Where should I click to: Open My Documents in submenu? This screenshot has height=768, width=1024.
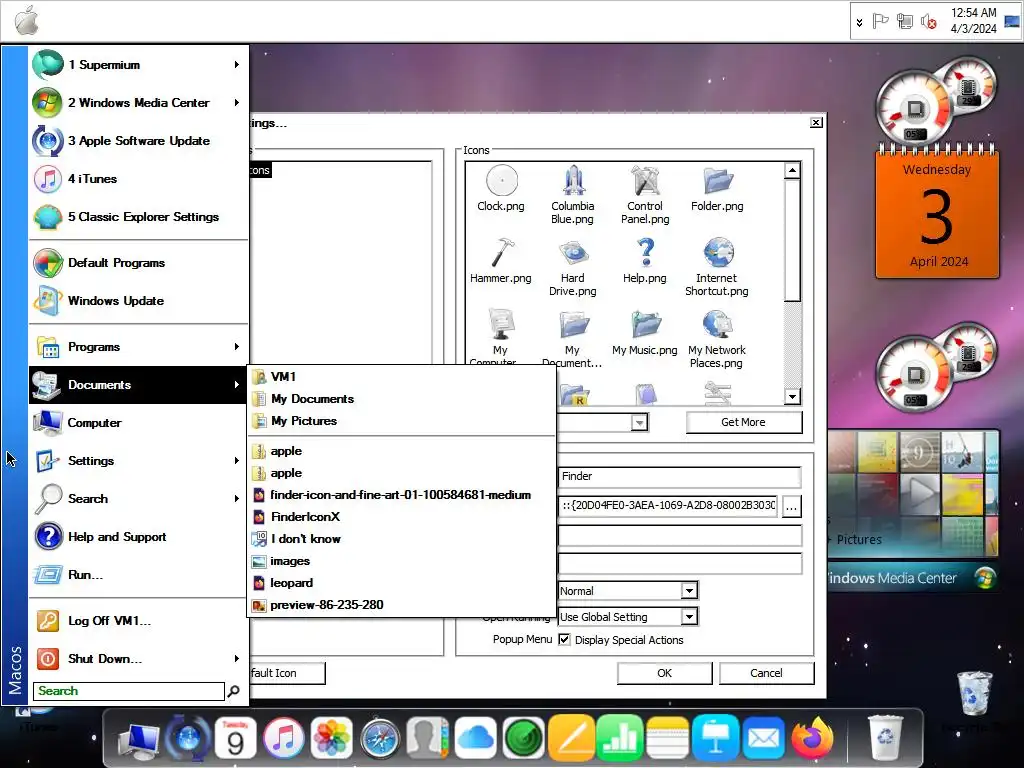click(402, 399)
